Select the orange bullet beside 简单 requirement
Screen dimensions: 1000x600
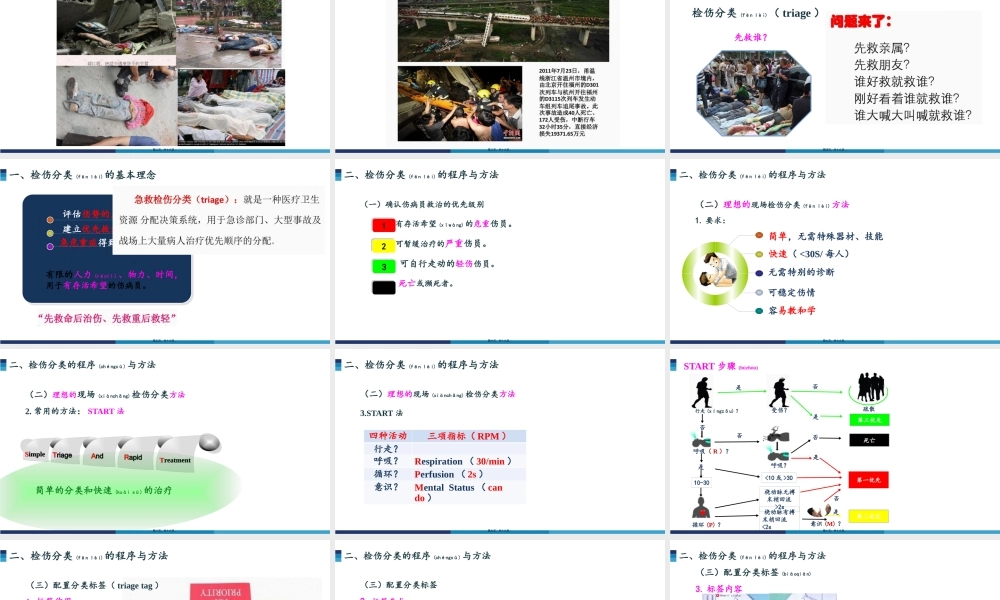tap(760, 234)
